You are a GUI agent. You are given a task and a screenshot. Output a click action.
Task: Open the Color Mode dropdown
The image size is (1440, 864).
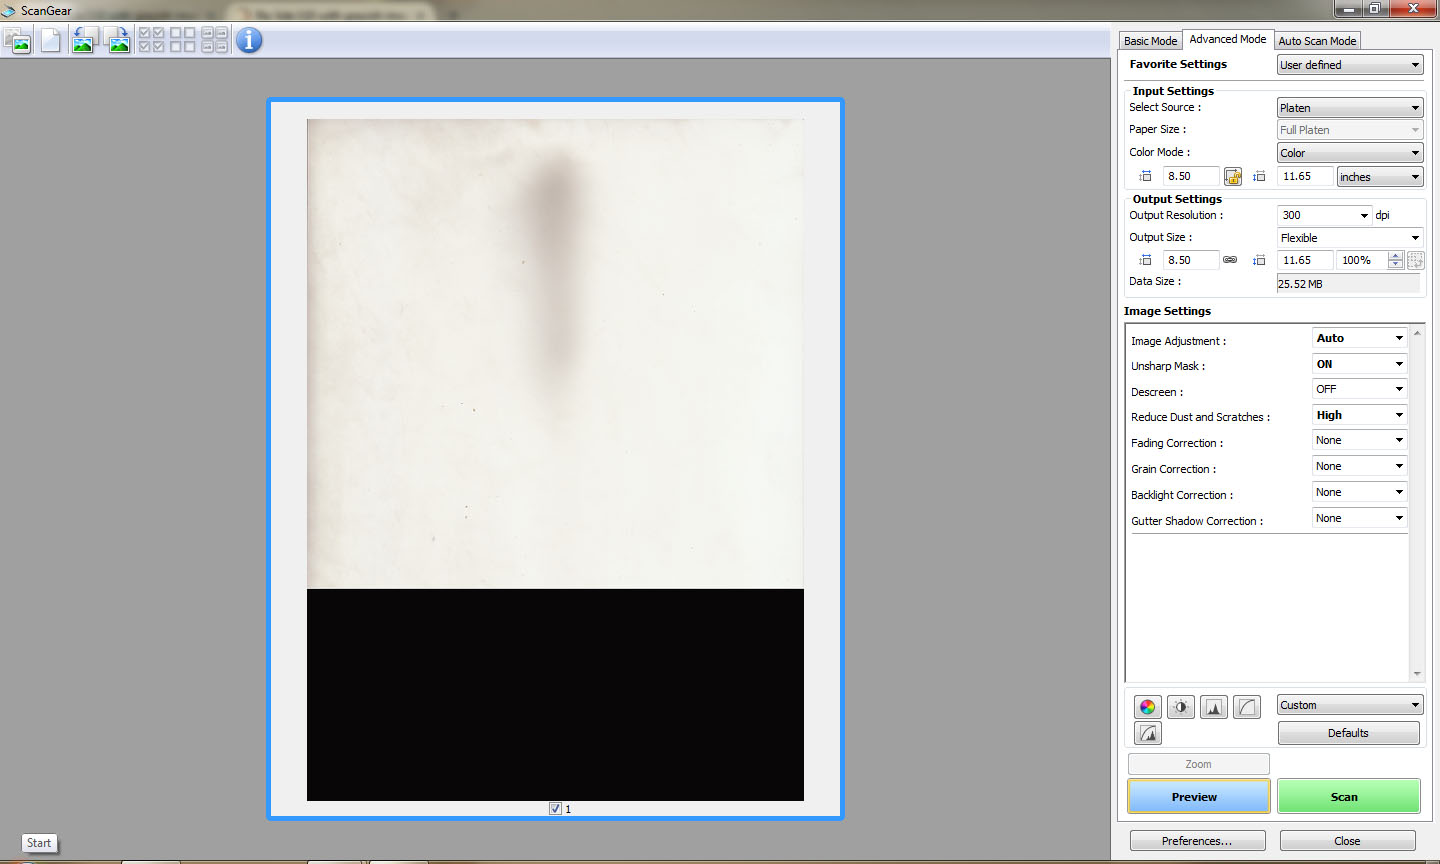pos(1349,153)
